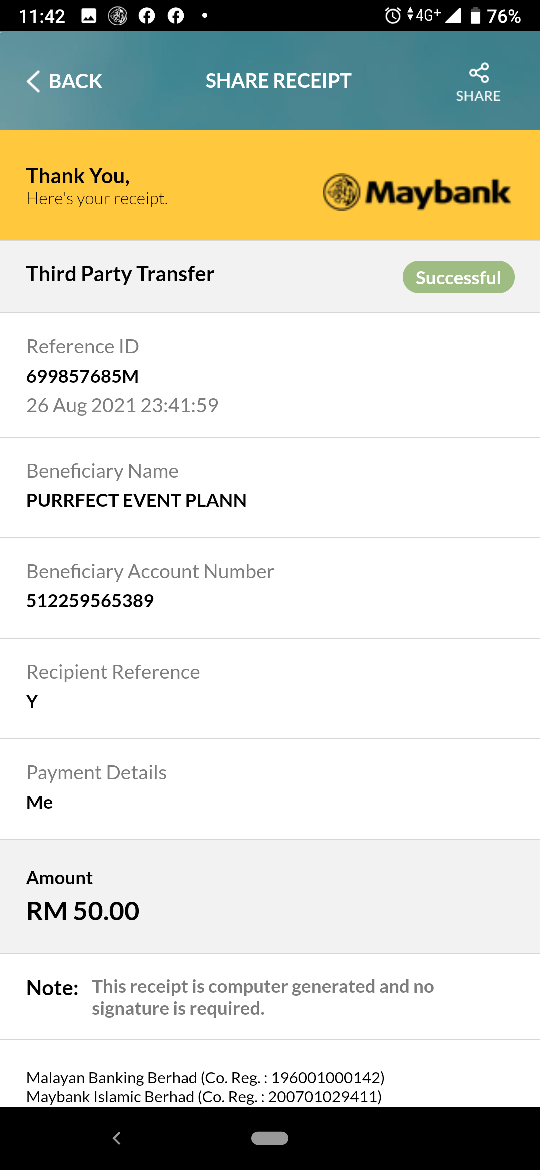Open alarm icon in status bar
The width and height of the screenshot is (540, 1170).
click(x=393, y=16)
